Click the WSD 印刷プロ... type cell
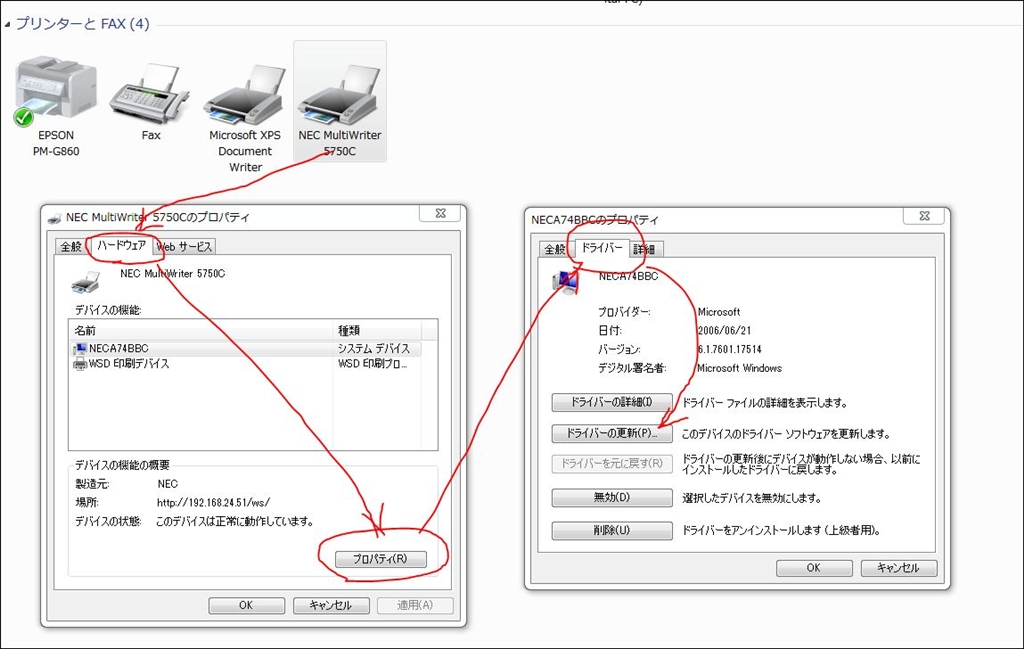Image resolution: width=1024 pixels, height=649 pixels. pos(372,364)
